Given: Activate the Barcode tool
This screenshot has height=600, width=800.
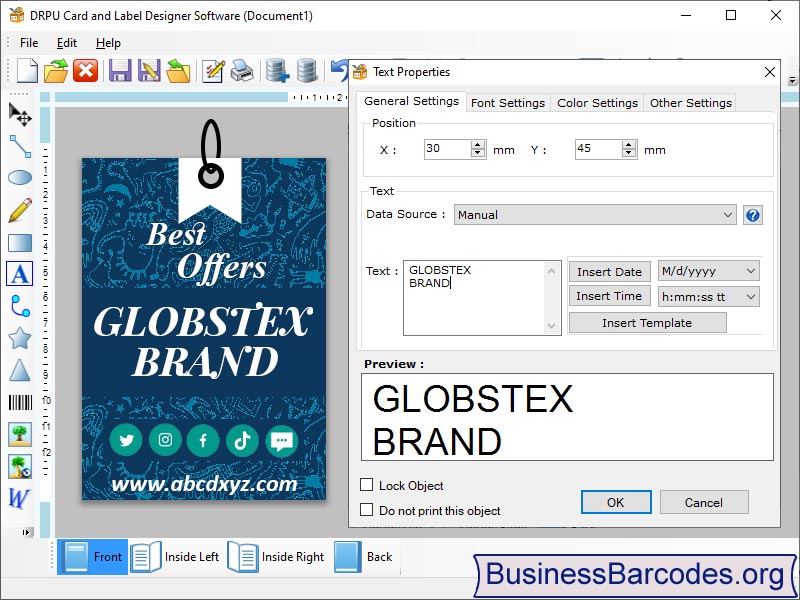Looking at the screenshot, I should [18, 401].
